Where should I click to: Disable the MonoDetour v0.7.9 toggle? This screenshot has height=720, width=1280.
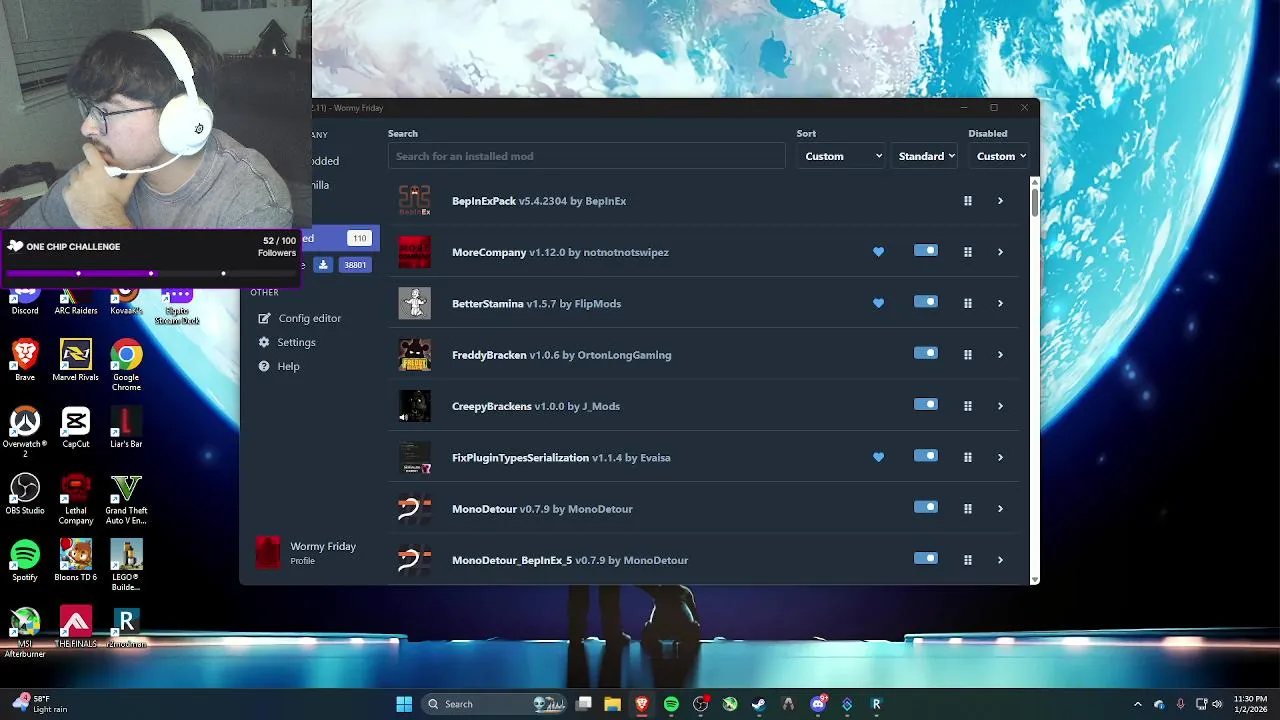pos(926,507)
